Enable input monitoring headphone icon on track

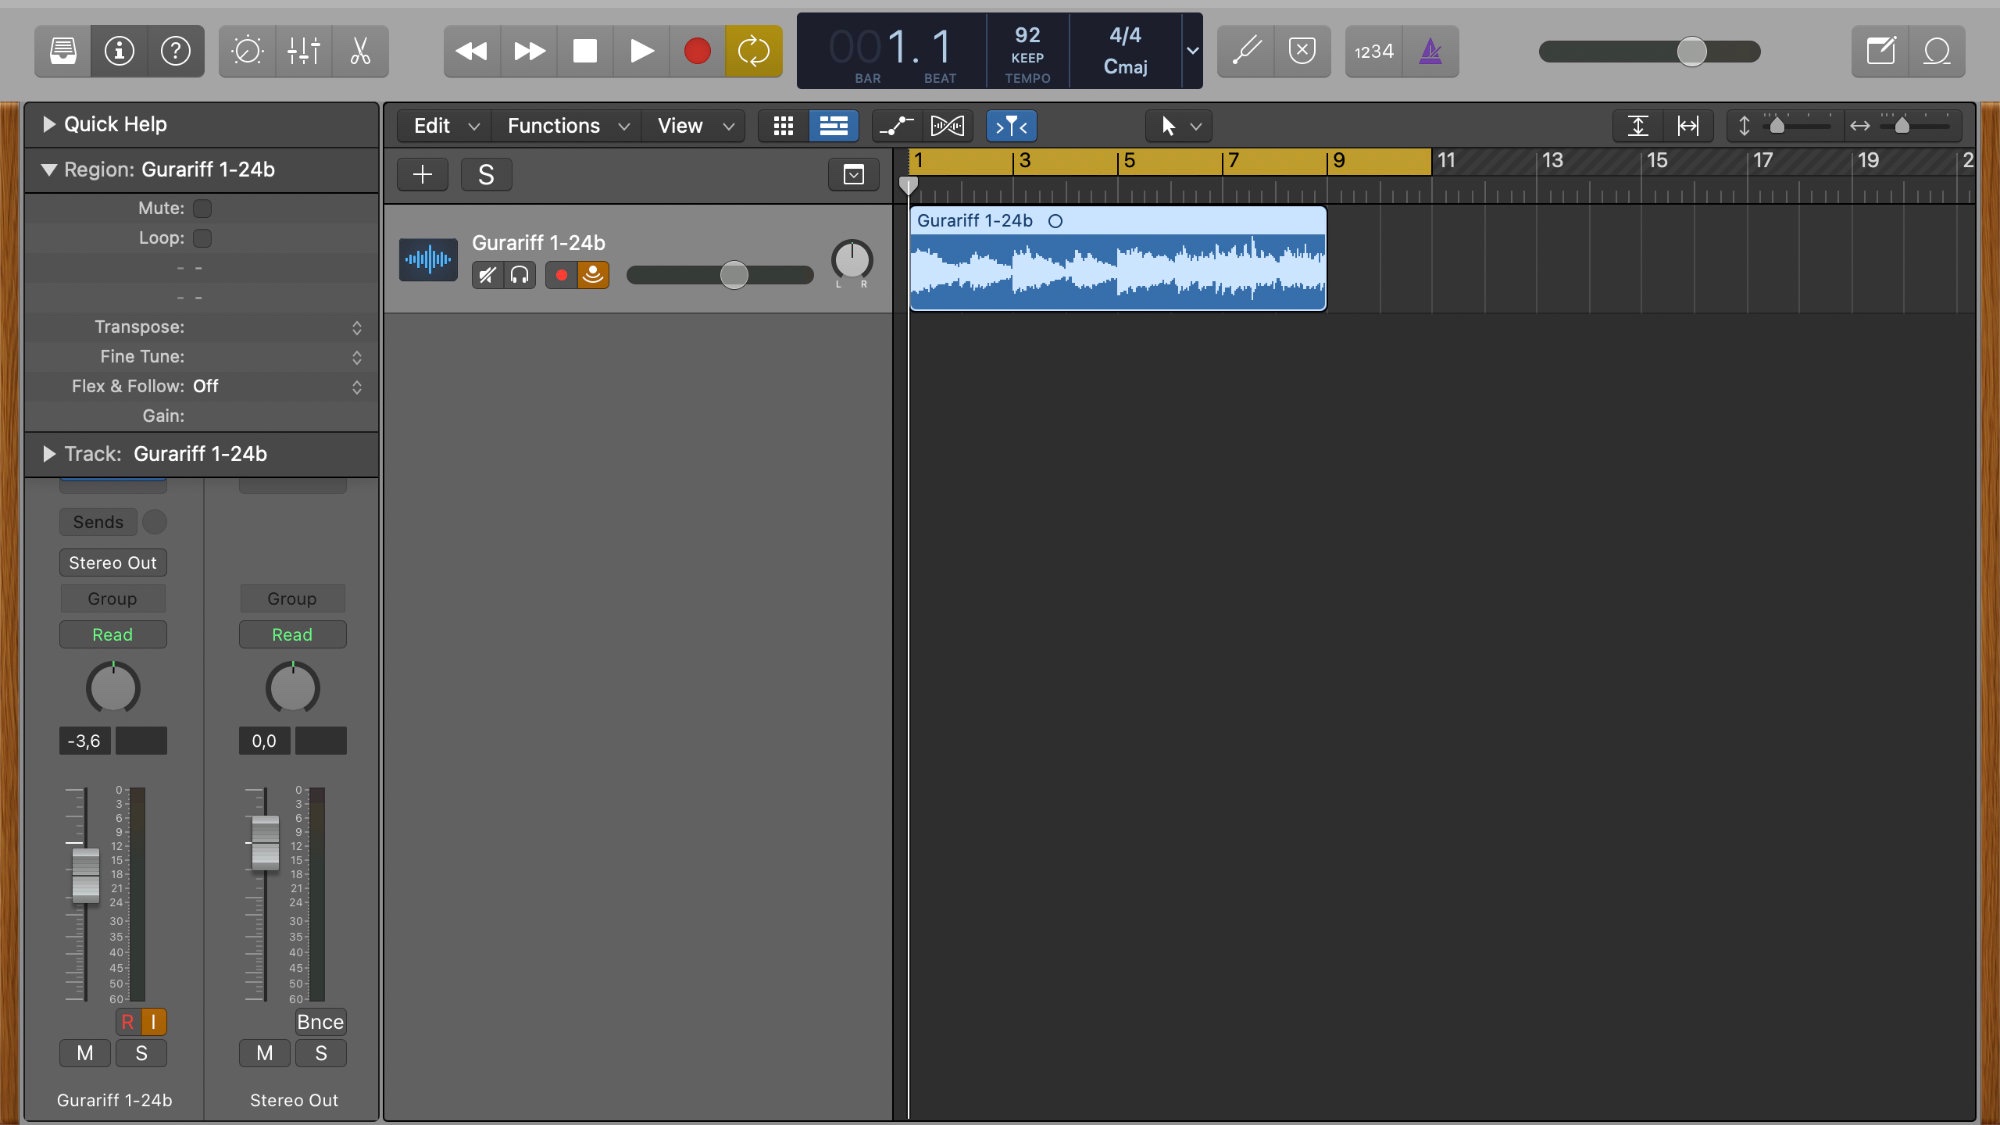[520, 275]
